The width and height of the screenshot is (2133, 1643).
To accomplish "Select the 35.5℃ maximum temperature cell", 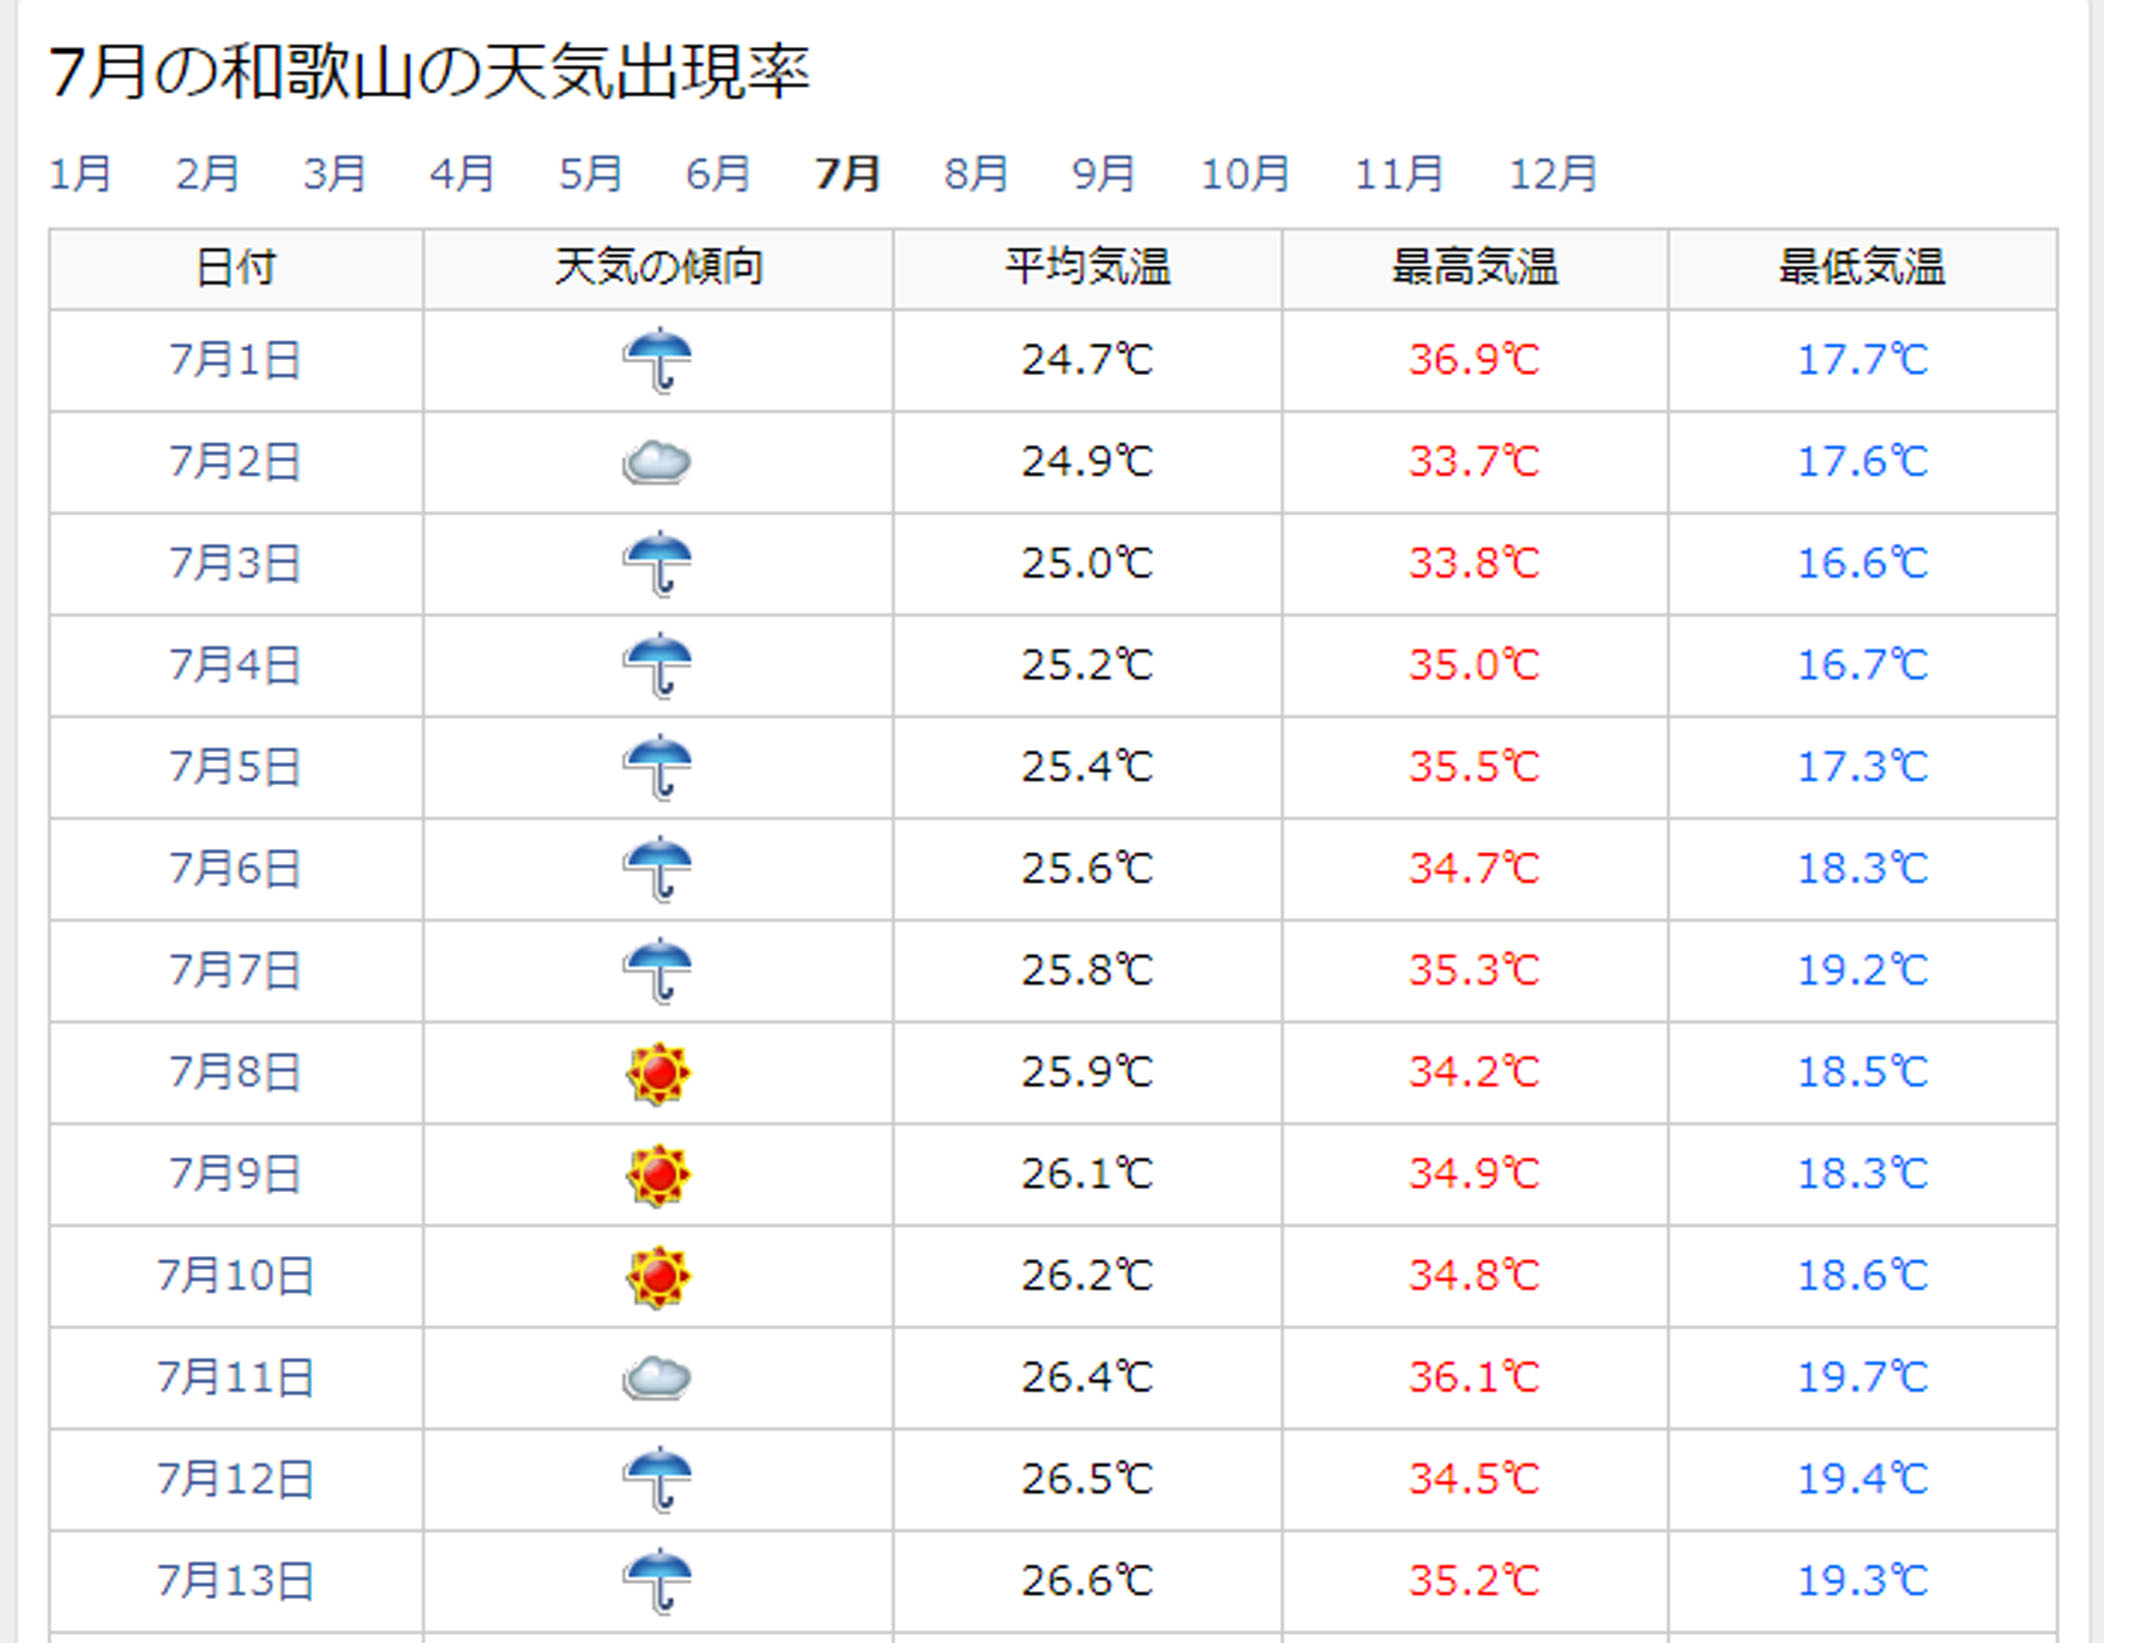I will pyautogui.click(x=1475, y=767).
